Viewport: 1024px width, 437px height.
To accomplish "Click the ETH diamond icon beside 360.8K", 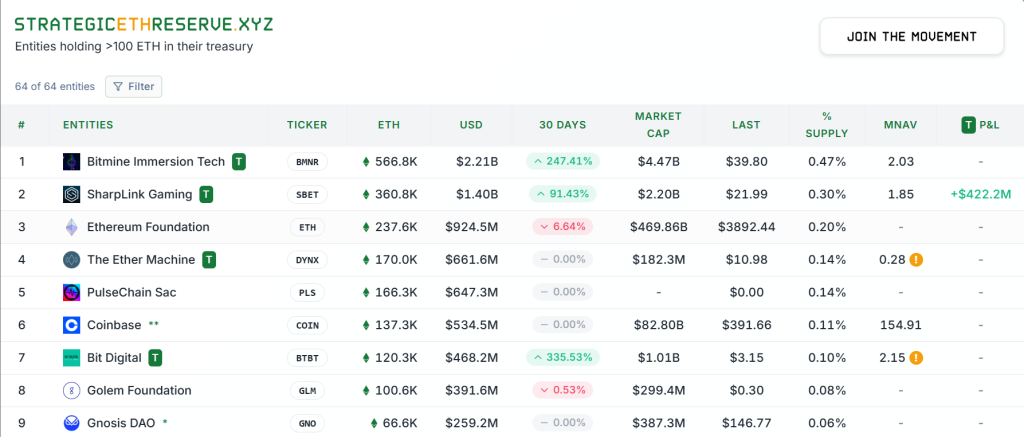I will [366, 195].
